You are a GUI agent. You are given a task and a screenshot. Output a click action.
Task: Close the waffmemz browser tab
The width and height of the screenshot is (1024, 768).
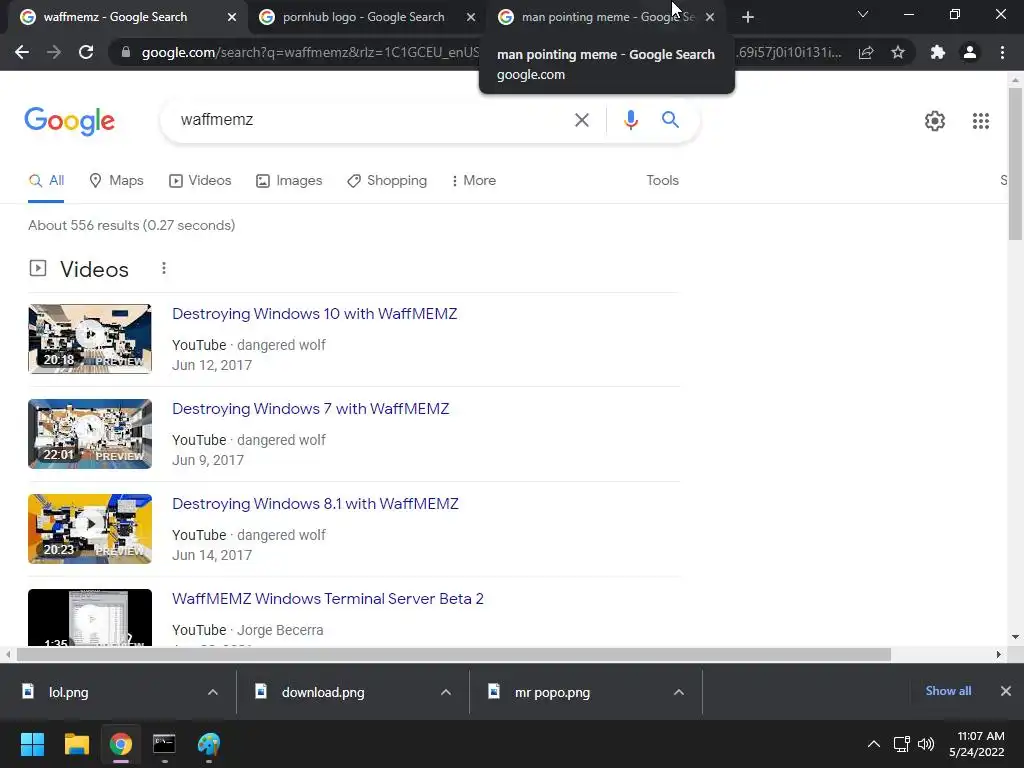tap(232, 17)
